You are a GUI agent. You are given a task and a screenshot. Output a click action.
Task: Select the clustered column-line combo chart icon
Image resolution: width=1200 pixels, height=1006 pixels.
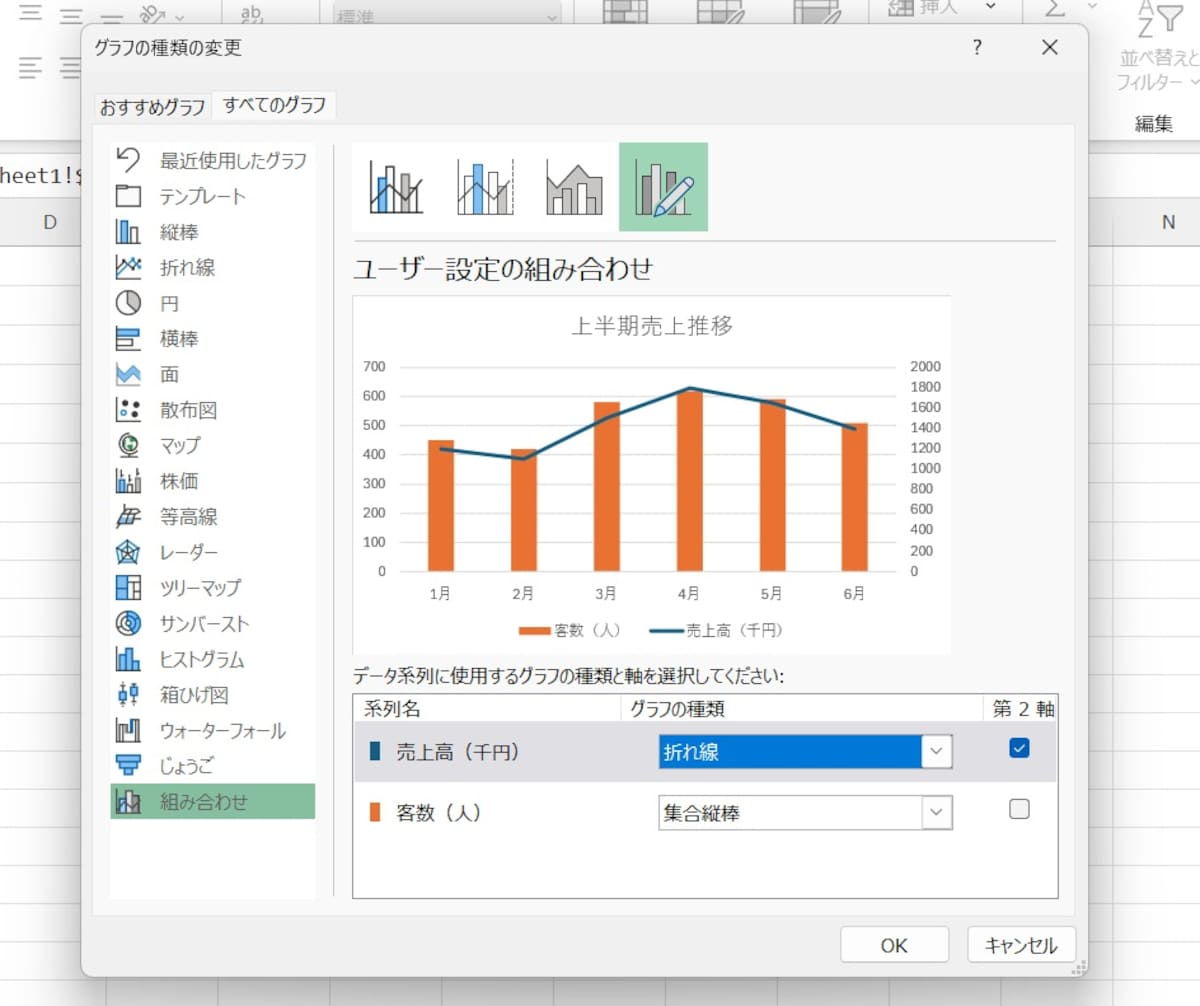(x=396, y=187)
